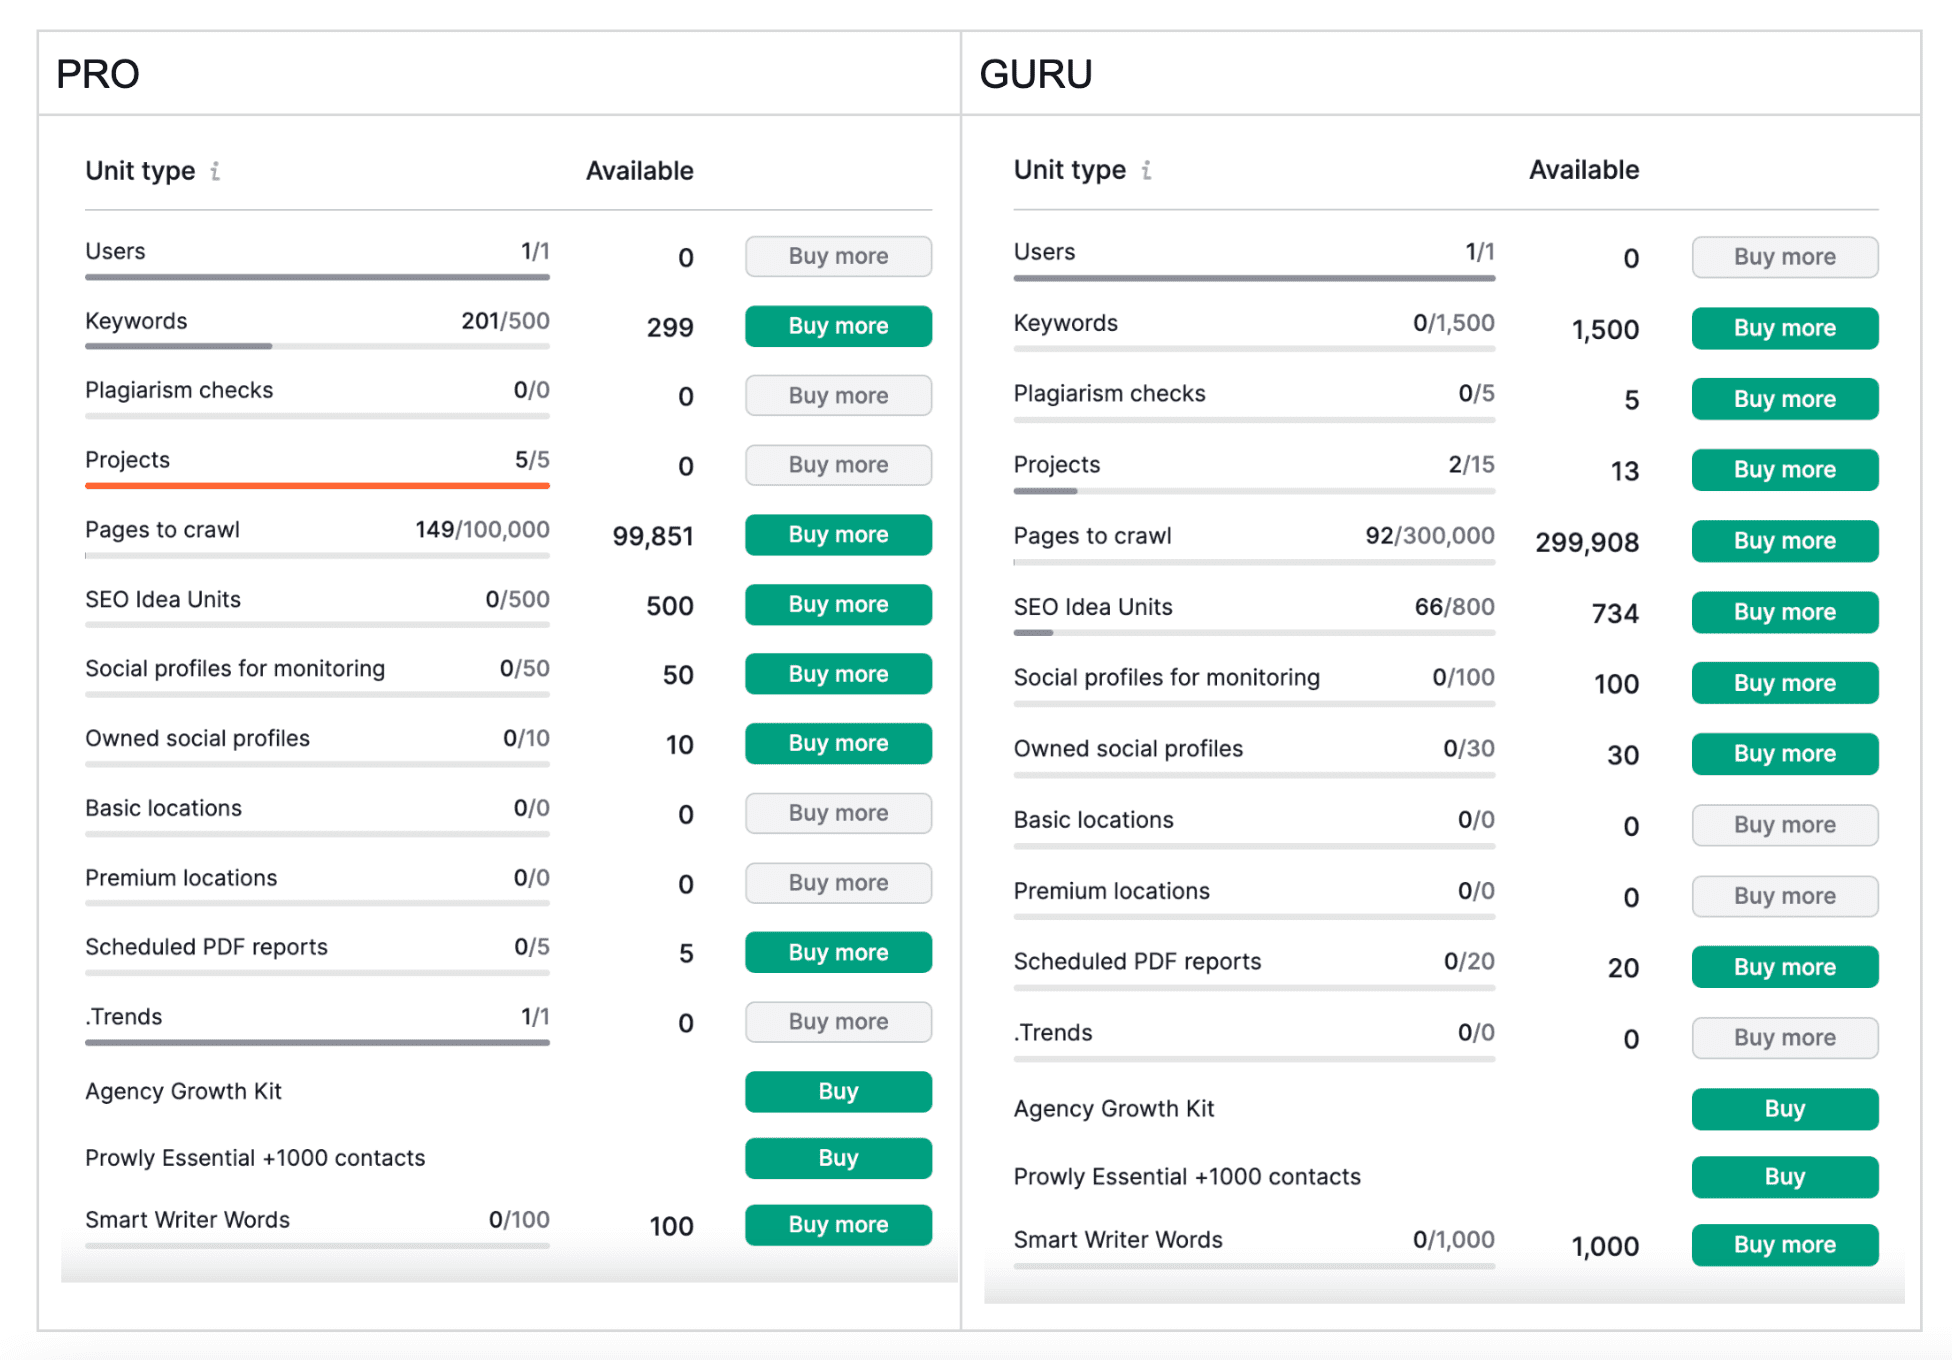Buy Agency Growth Kit in PRO
Image resolution: width=1952 pixels, height=1360 pixels.
pyautogui.click(x=837, y=1092)
